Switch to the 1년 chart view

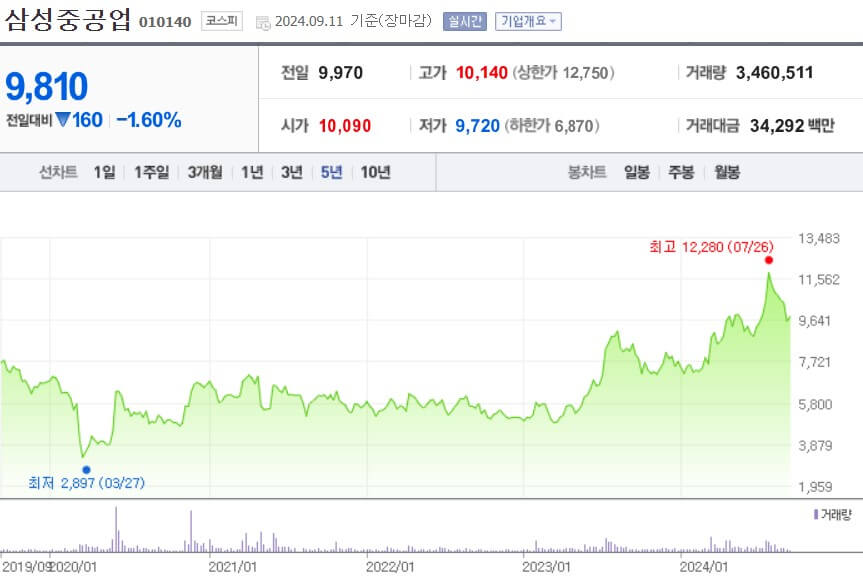pyautogui.click(x=252, y=171)
